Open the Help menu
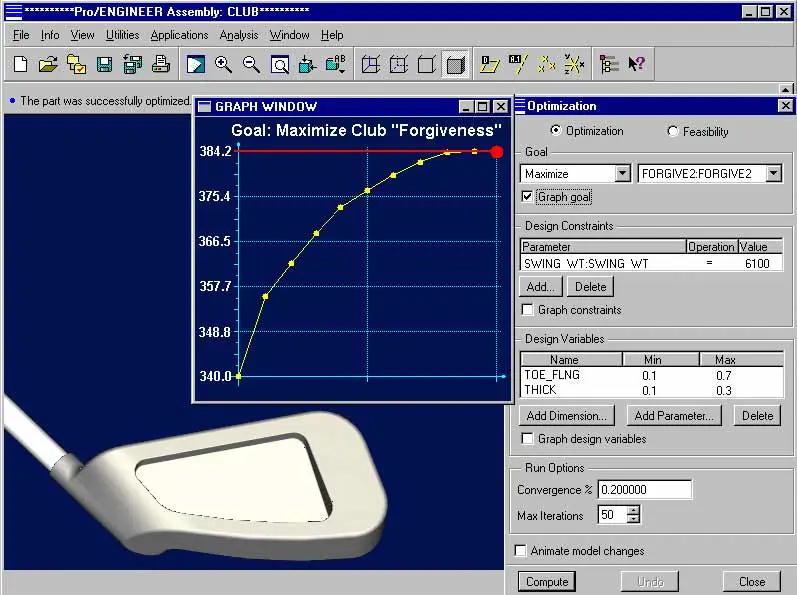 point(332,35)
